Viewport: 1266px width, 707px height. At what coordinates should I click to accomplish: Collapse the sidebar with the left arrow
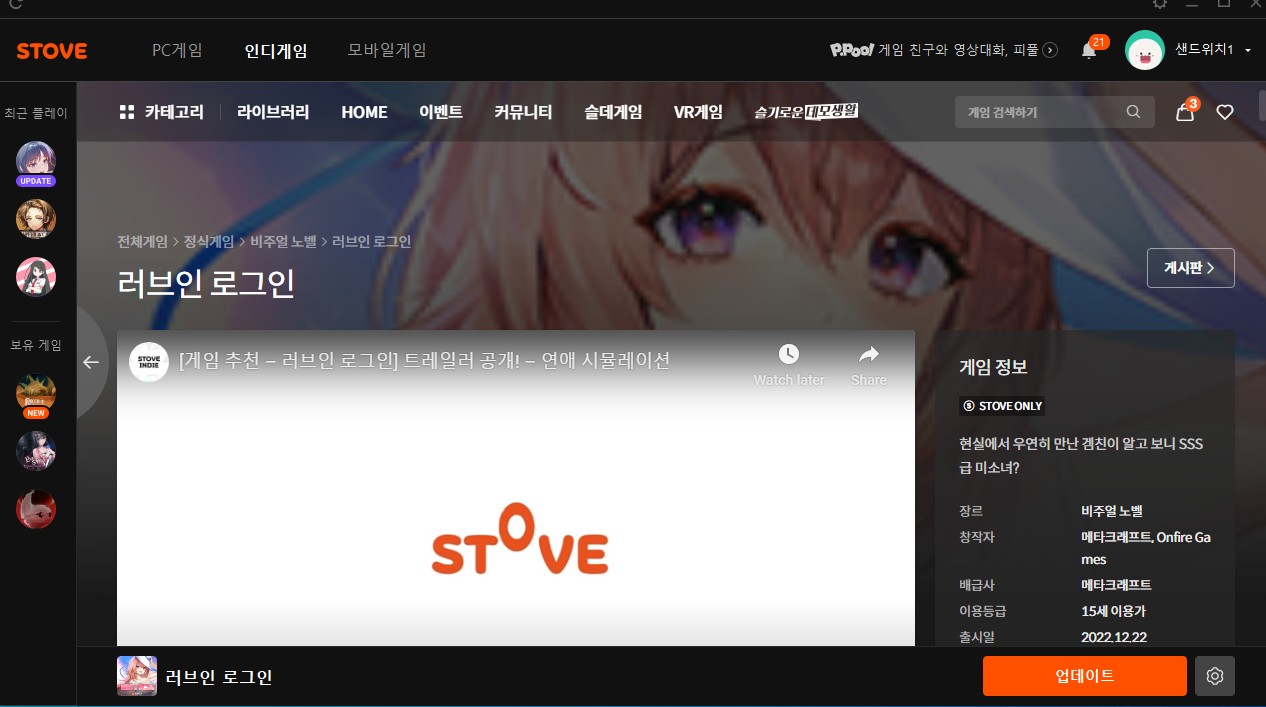coord(91,362)
